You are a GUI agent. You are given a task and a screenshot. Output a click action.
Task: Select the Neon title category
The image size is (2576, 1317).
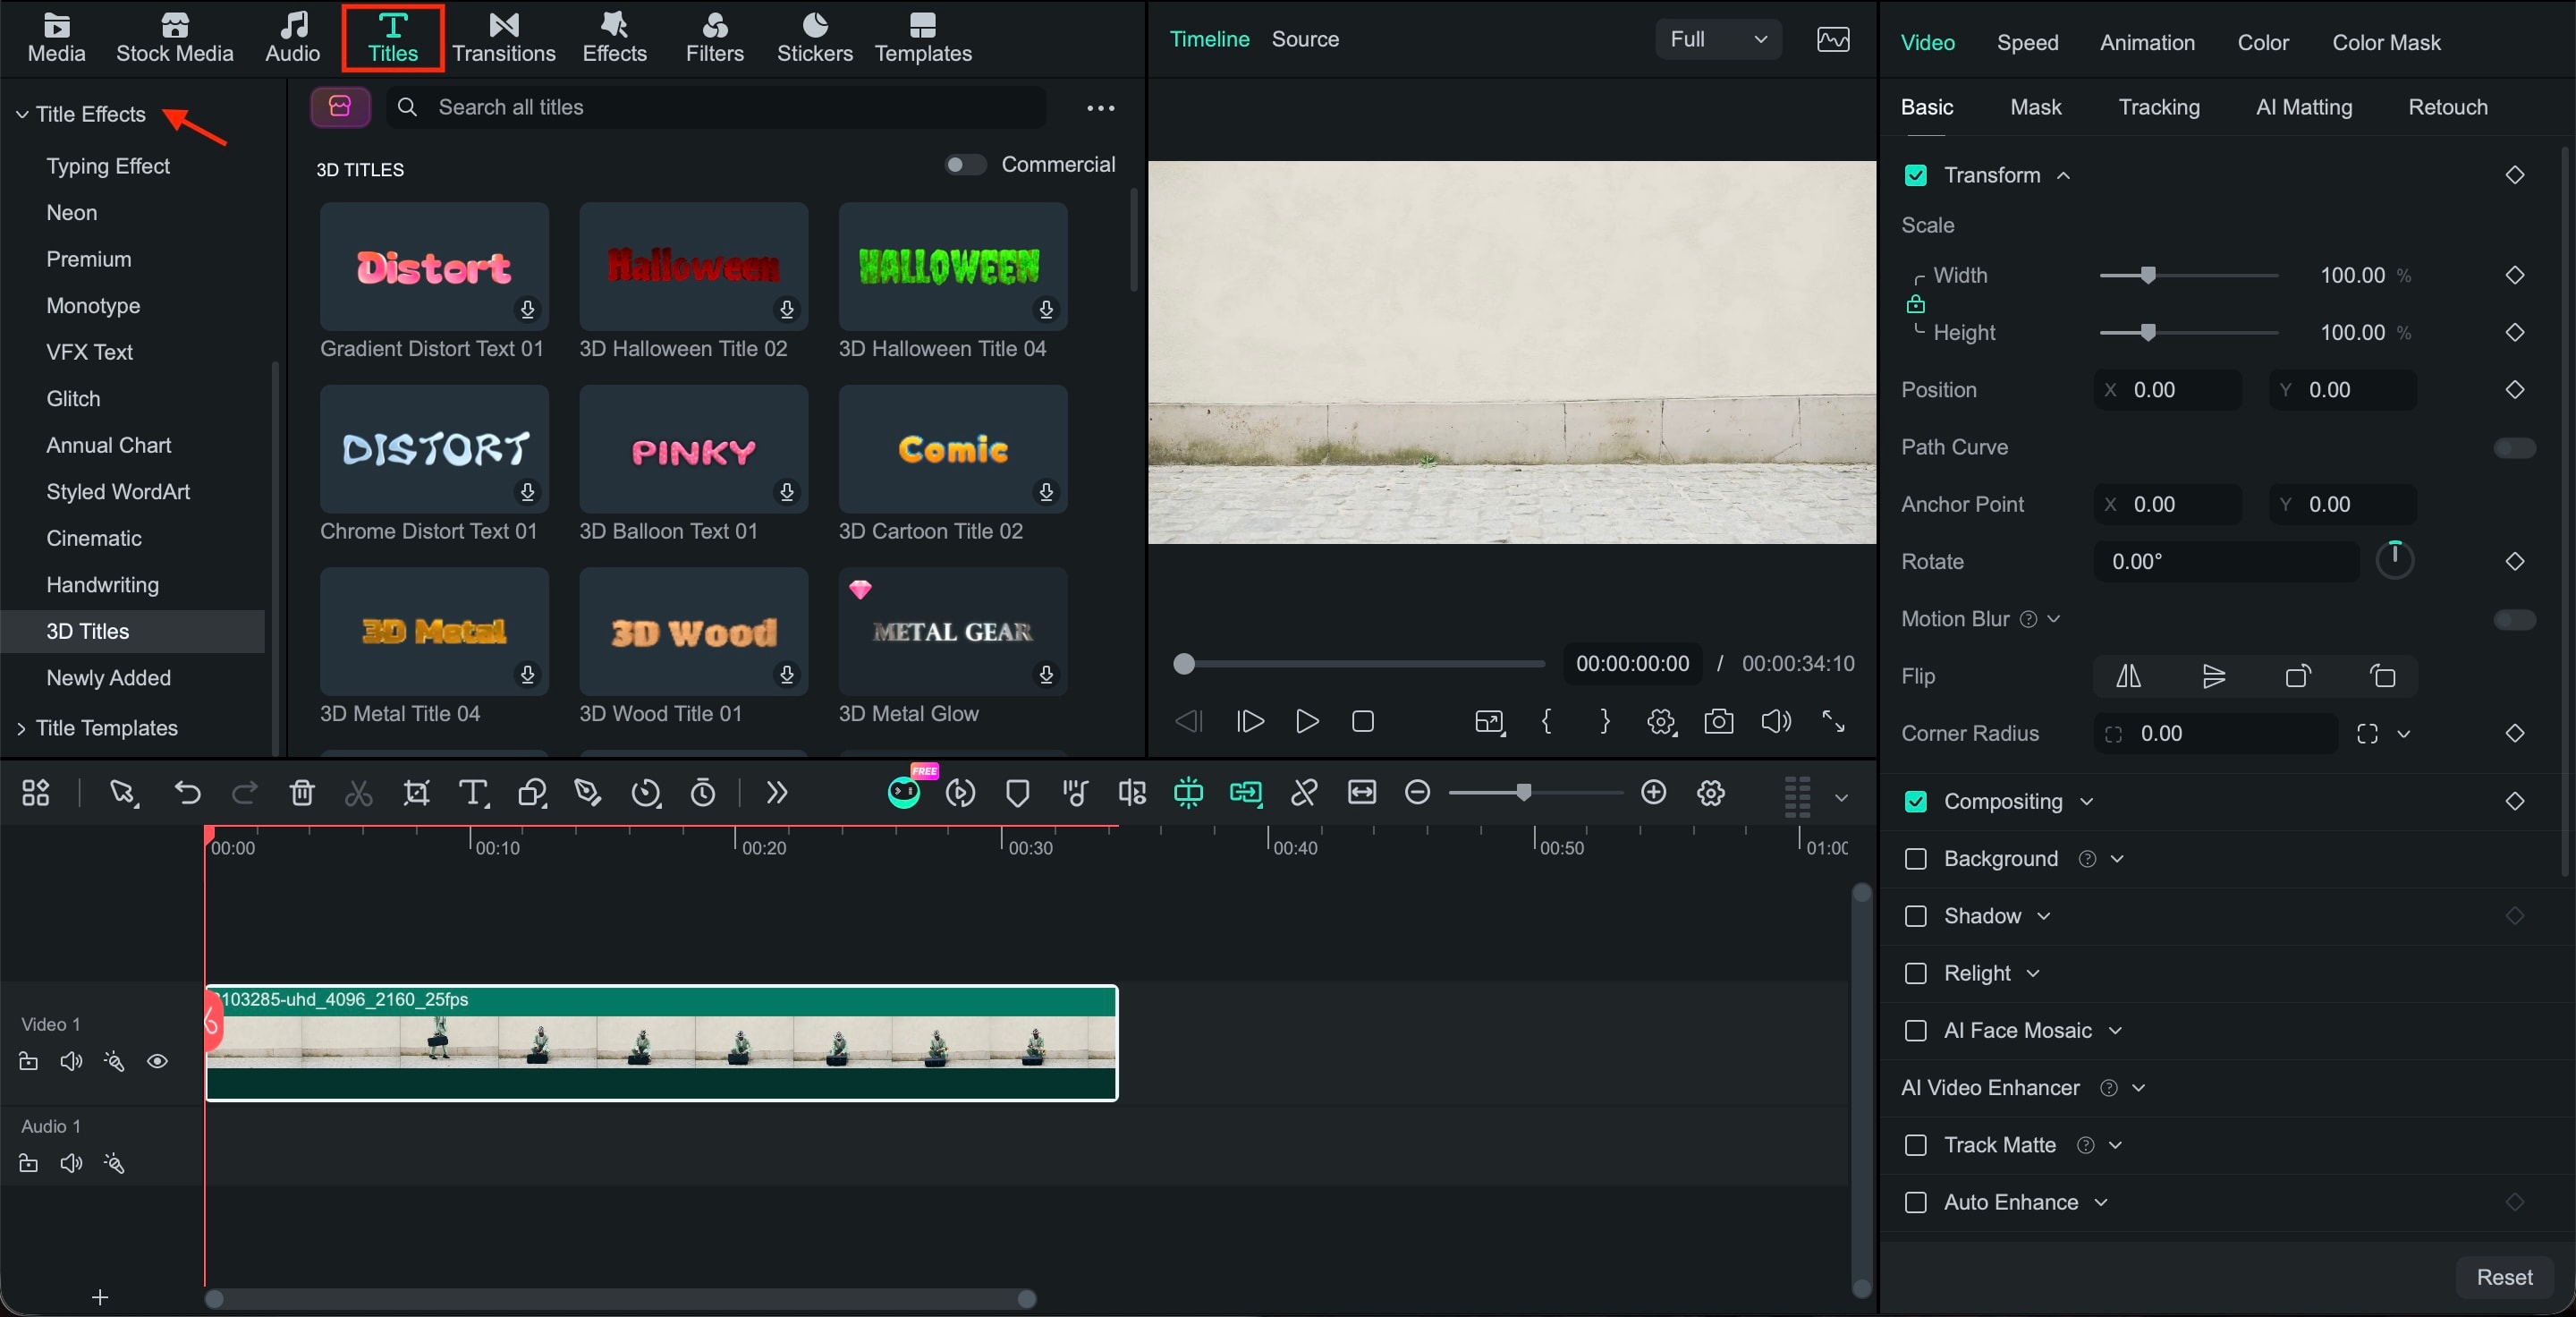click(72, 212)
